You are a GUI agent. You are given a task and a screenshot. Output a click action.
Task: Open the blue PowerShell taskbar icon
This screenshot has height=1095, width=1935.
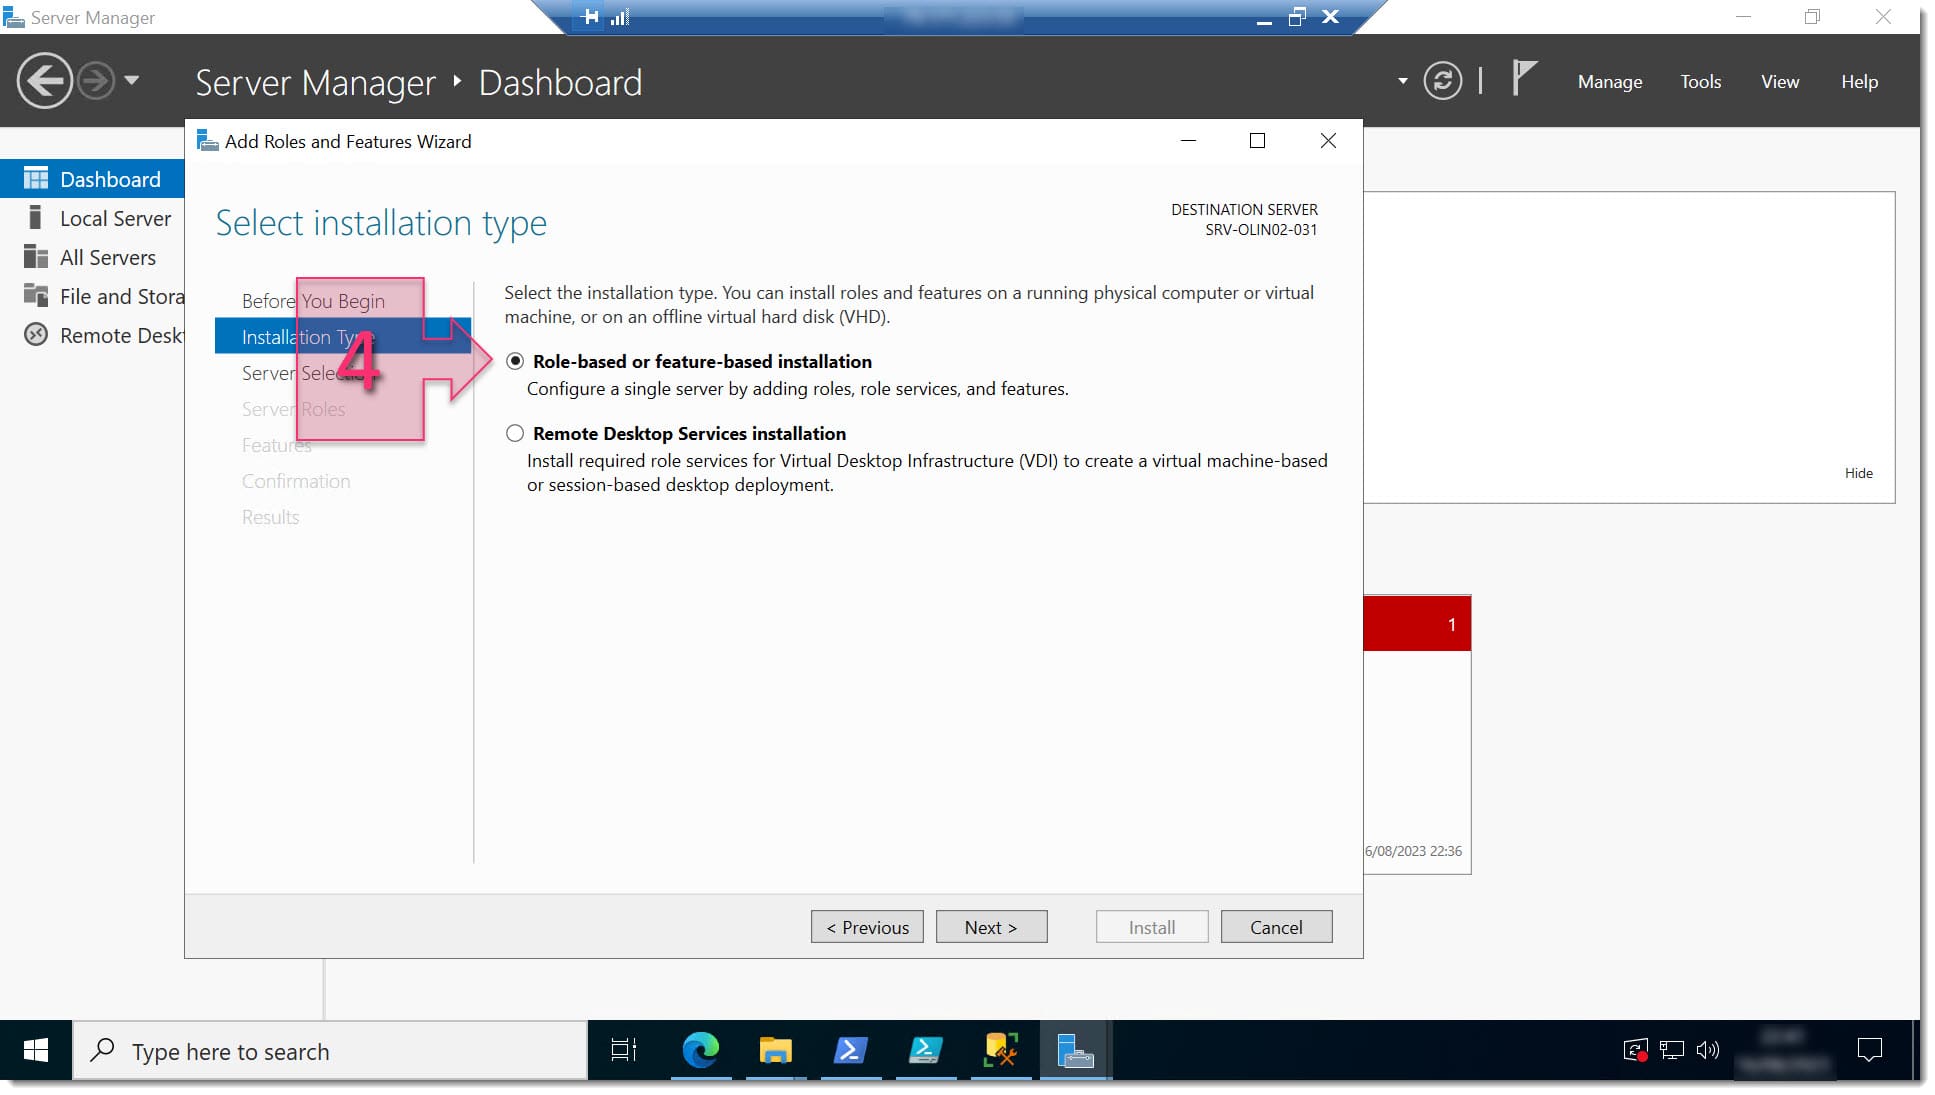point(850,1050)
